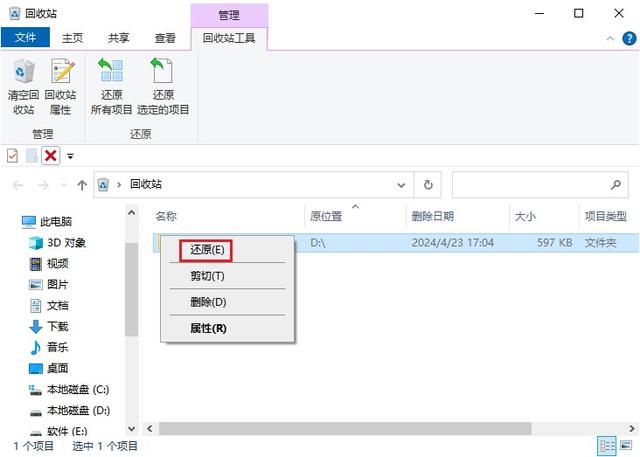
Task: Click quick access properties checkmark icon
Action: 12,156
